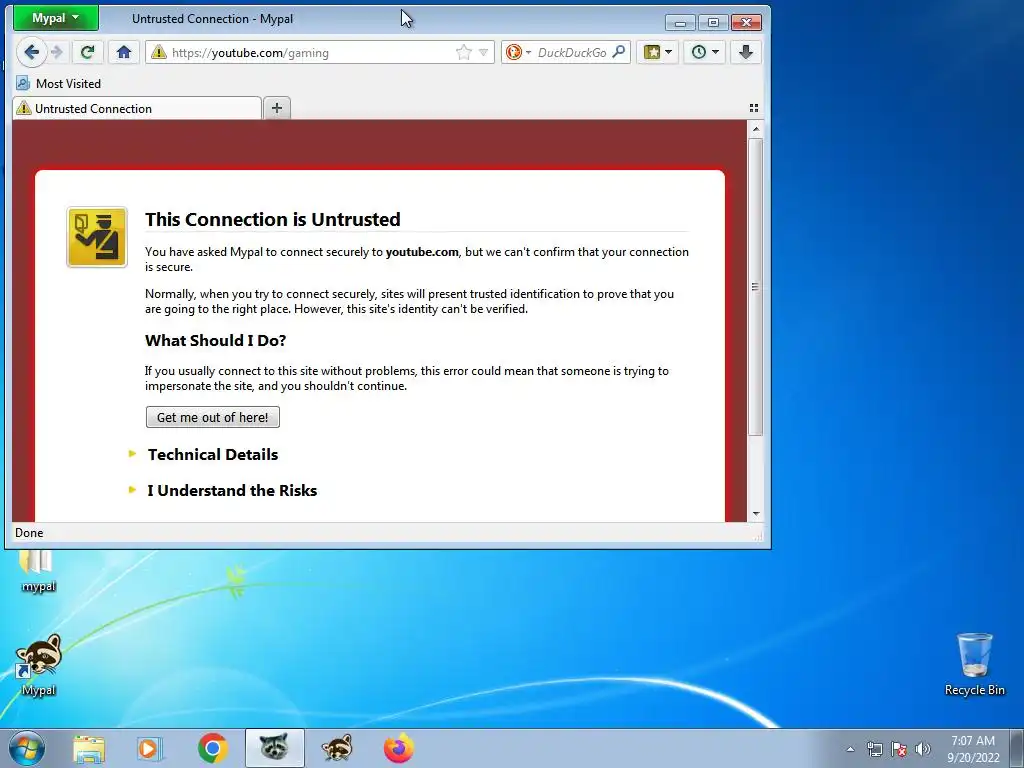Open a new tab with plus

point(277,108)
